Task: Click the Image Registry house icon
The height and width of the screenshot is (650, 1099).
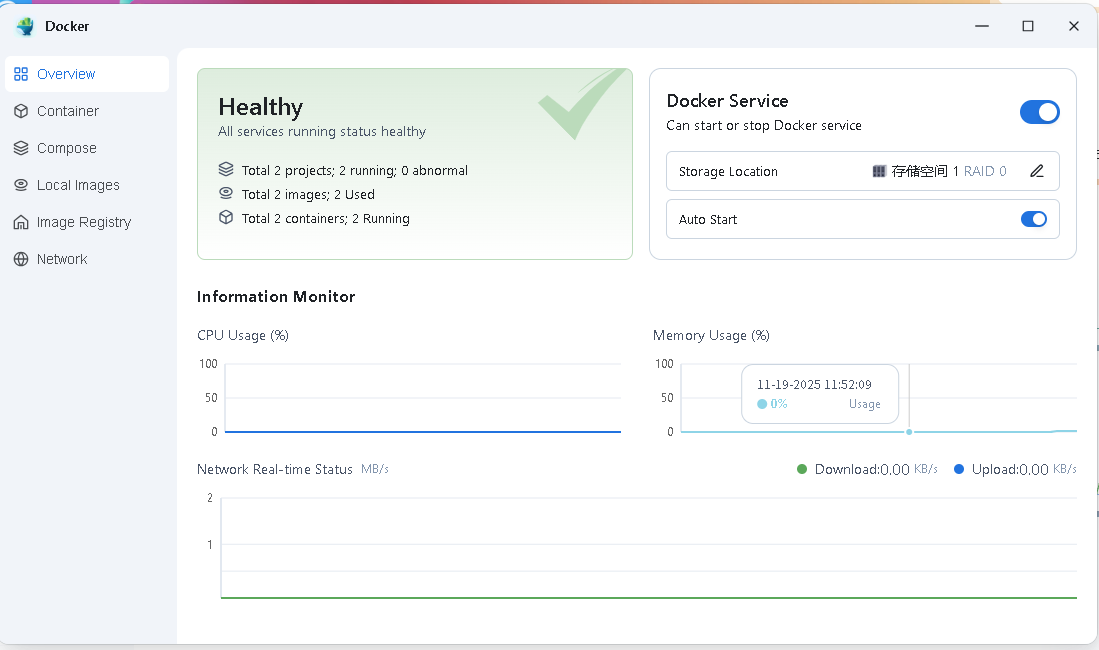Action: 21,222
